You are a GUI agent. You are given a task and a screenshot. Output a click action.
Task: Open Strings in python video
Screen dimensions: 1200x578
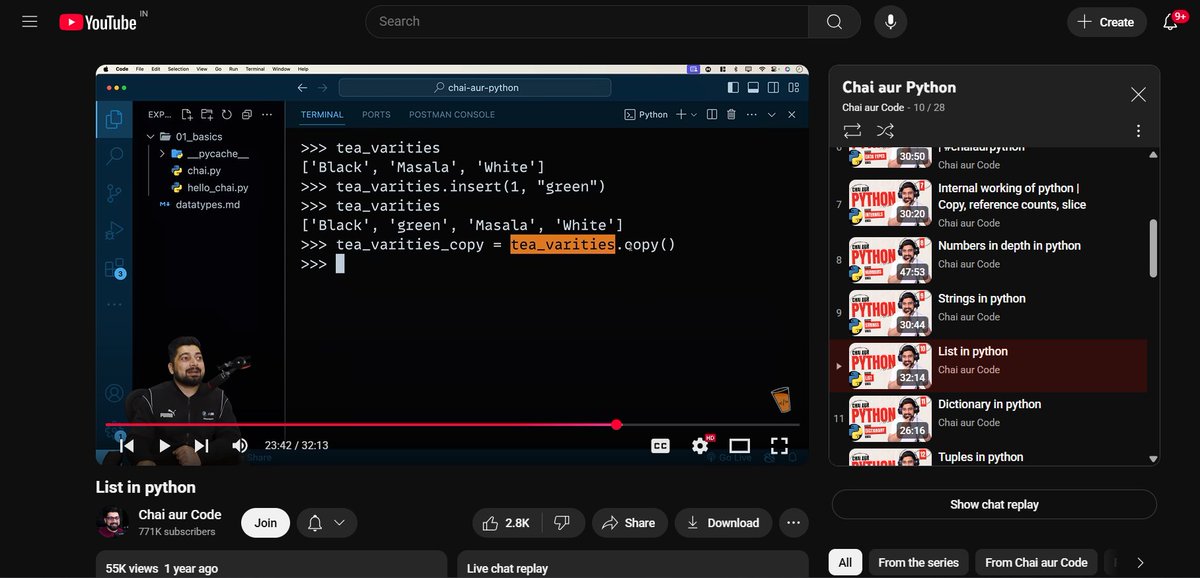pyautogui.click(x=989, y=311)
